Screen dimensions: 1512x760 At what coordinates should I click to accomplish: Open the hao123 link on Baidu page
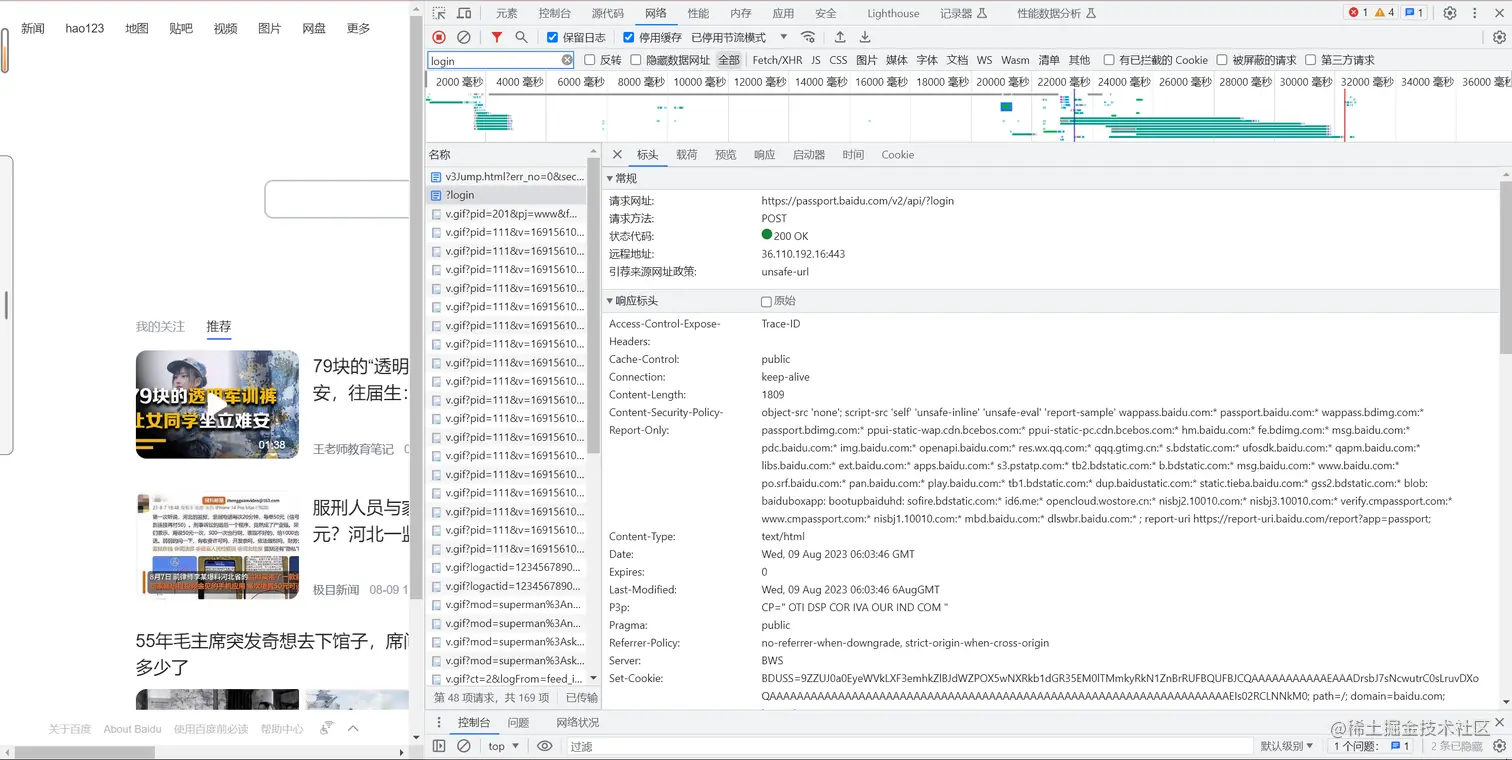coord(85,28)
